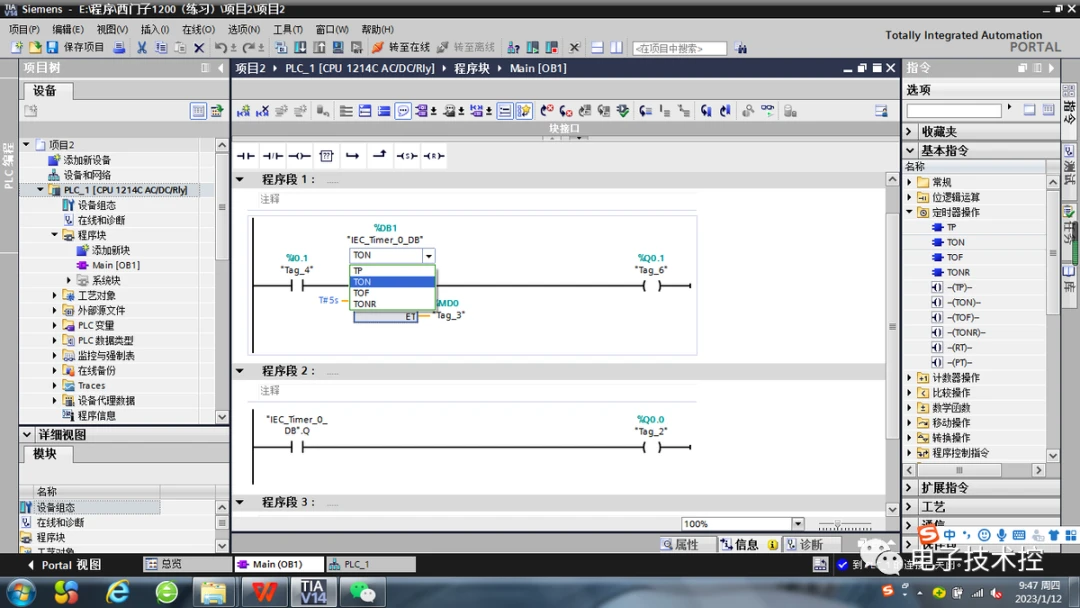Open the zoom level 100% dropdown
1080x608 pixels.
[797, 524]
